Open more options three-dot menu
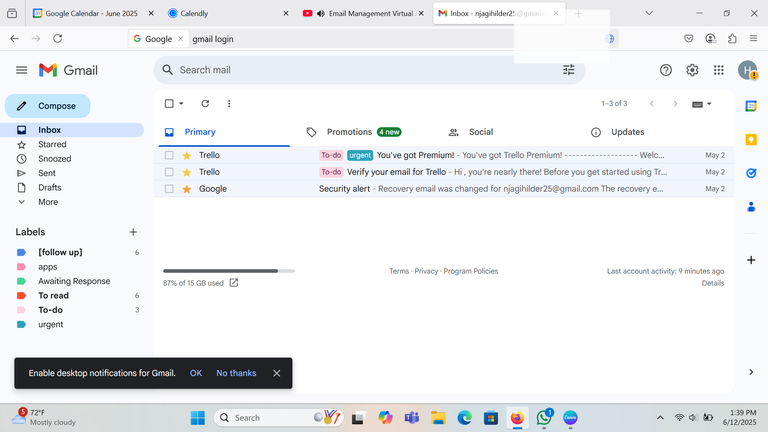This screenshot has height=432, width=768. point(229,103)
